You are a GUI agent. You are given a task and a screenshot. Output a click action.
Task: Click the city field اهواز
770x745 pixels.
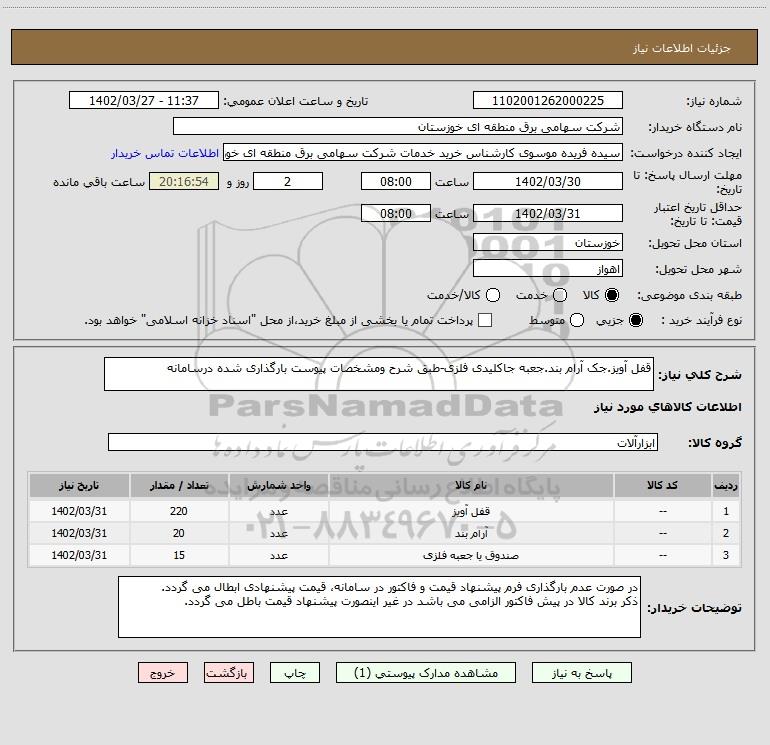coord(548,269)
